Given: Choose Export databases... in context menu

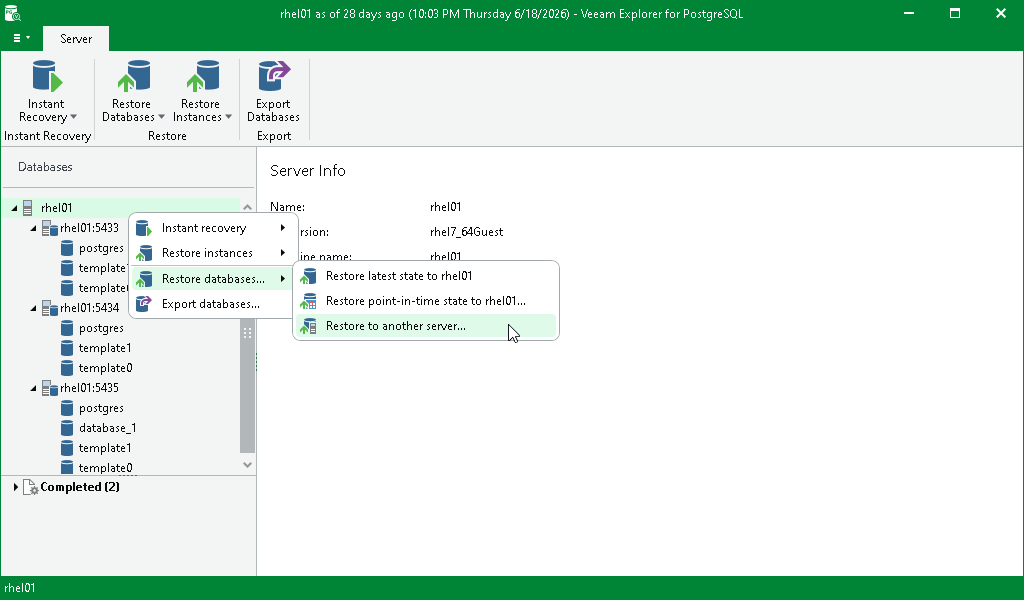Looking at the screenshot, I should (x=213, y=304).
